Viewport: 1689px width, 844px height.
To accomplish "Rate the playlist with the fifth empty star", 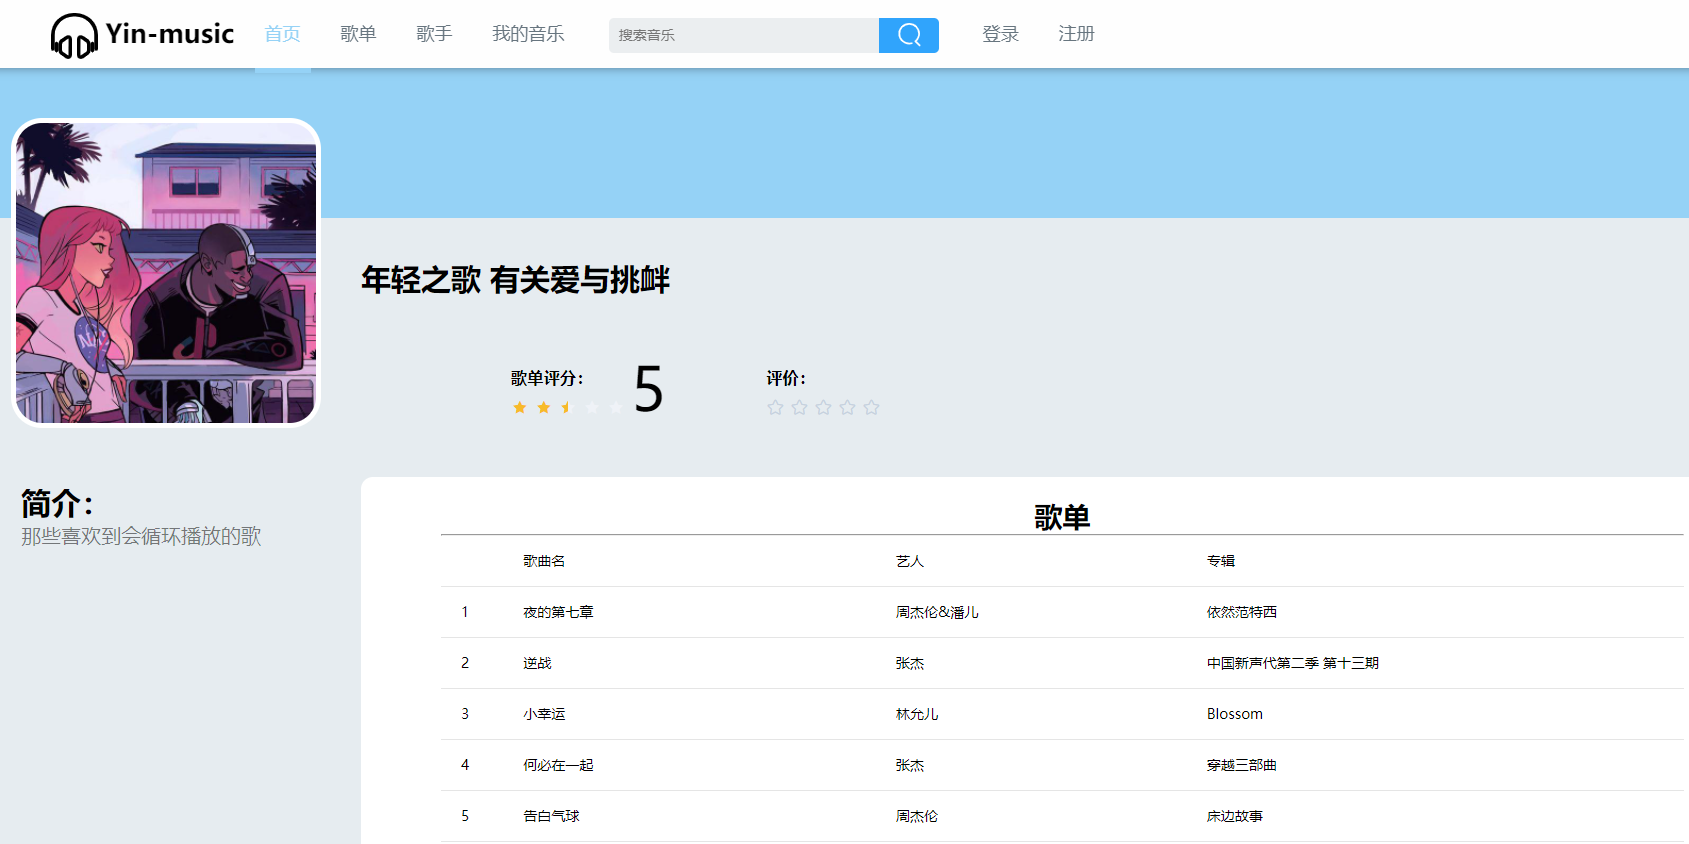I will tap(871, 407).
